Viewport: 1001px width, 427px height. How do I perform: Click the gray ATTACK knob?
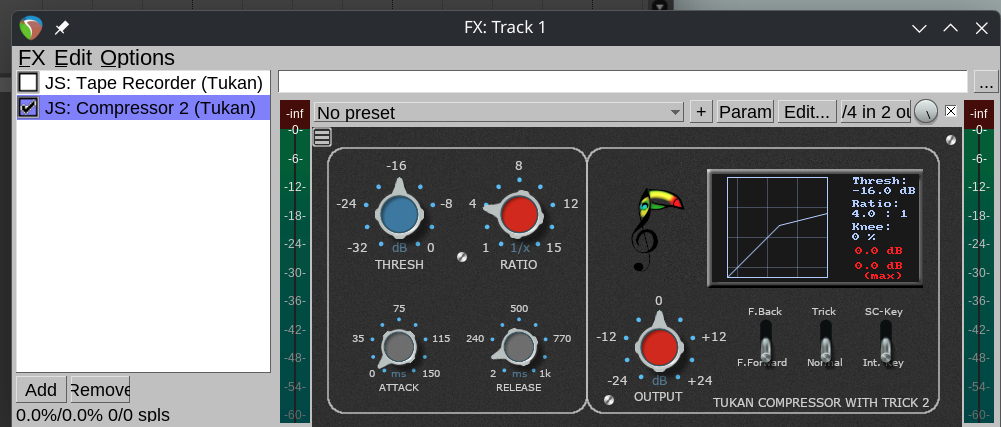(x=399, y=347)
